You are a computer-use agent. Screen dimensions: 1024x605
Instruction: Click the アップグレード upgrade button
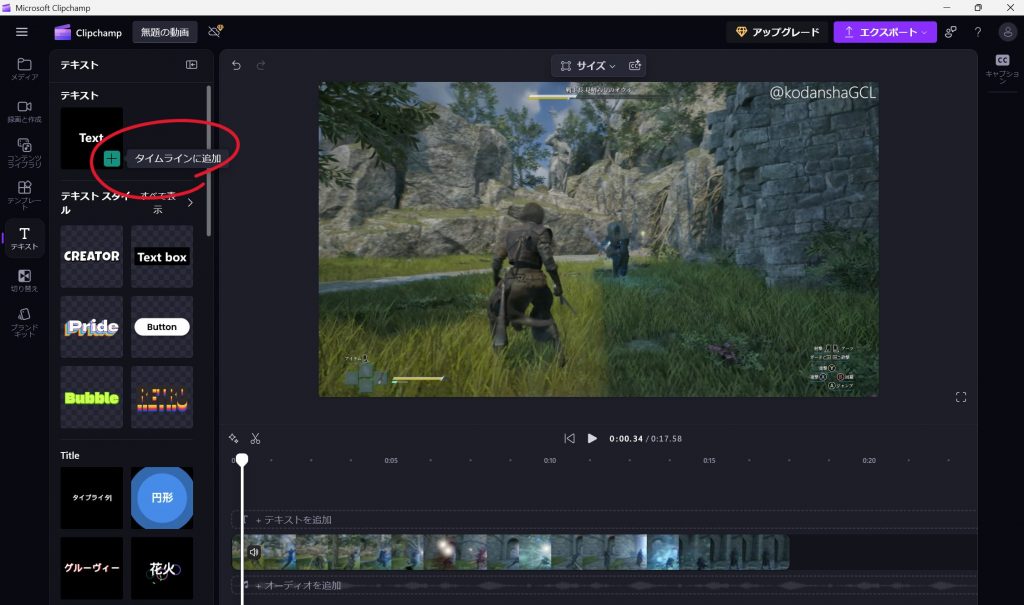tap(777, 32)
